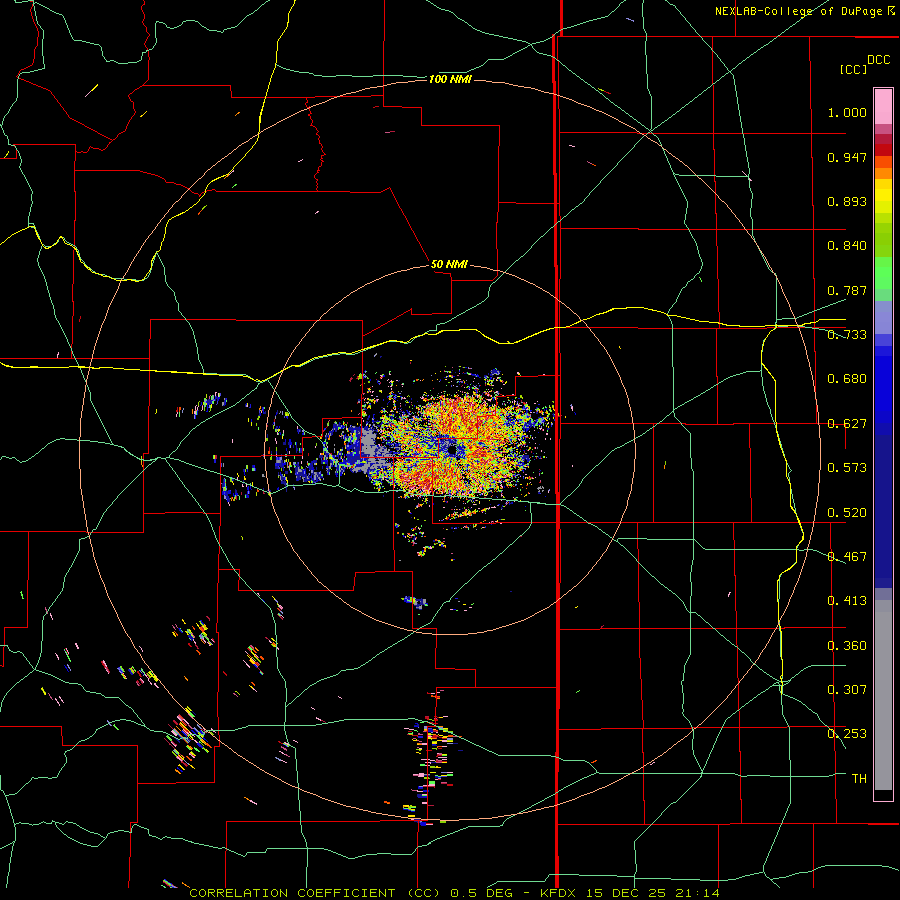Click the 100 NMI range ring label
Viewport: 900px width, 900px height.
(x=450, y=79)
